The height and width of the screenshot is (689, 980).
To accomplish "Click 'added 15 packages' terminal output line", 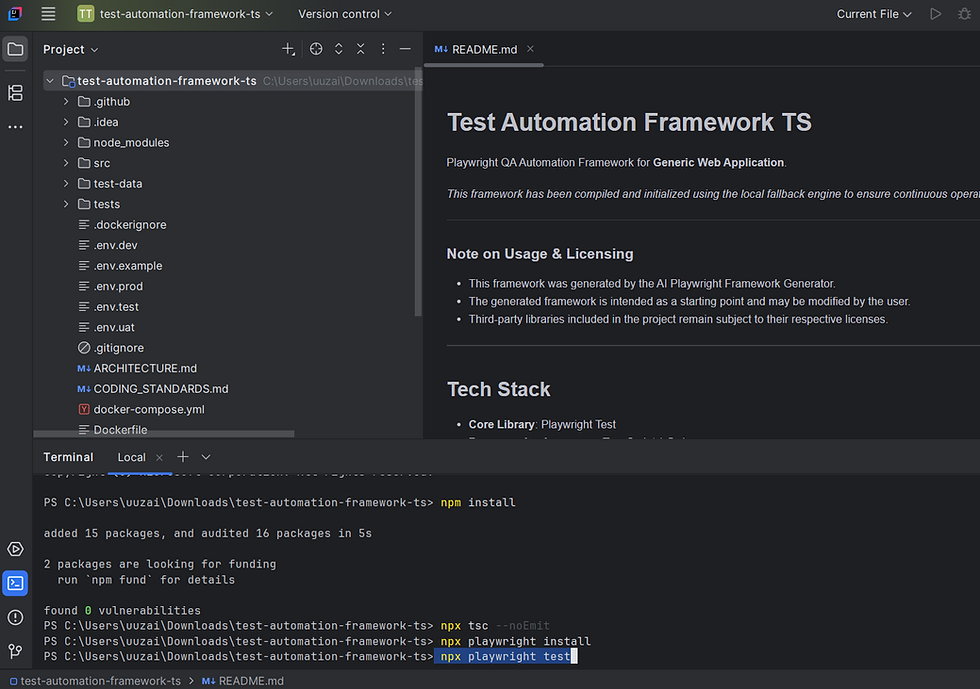I will [x=208, y=533].
